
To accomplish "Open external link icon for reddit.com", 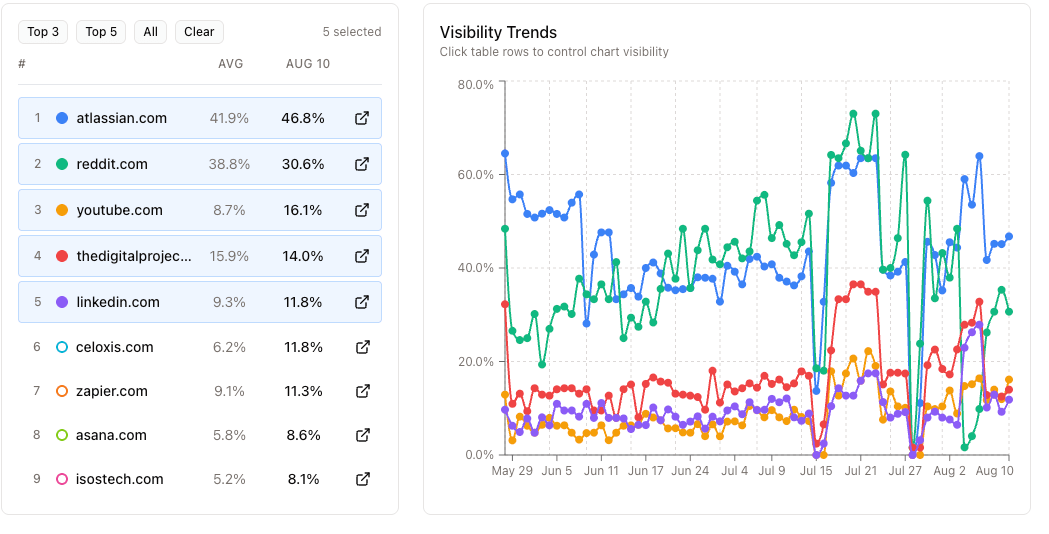I will click(362, 164).
